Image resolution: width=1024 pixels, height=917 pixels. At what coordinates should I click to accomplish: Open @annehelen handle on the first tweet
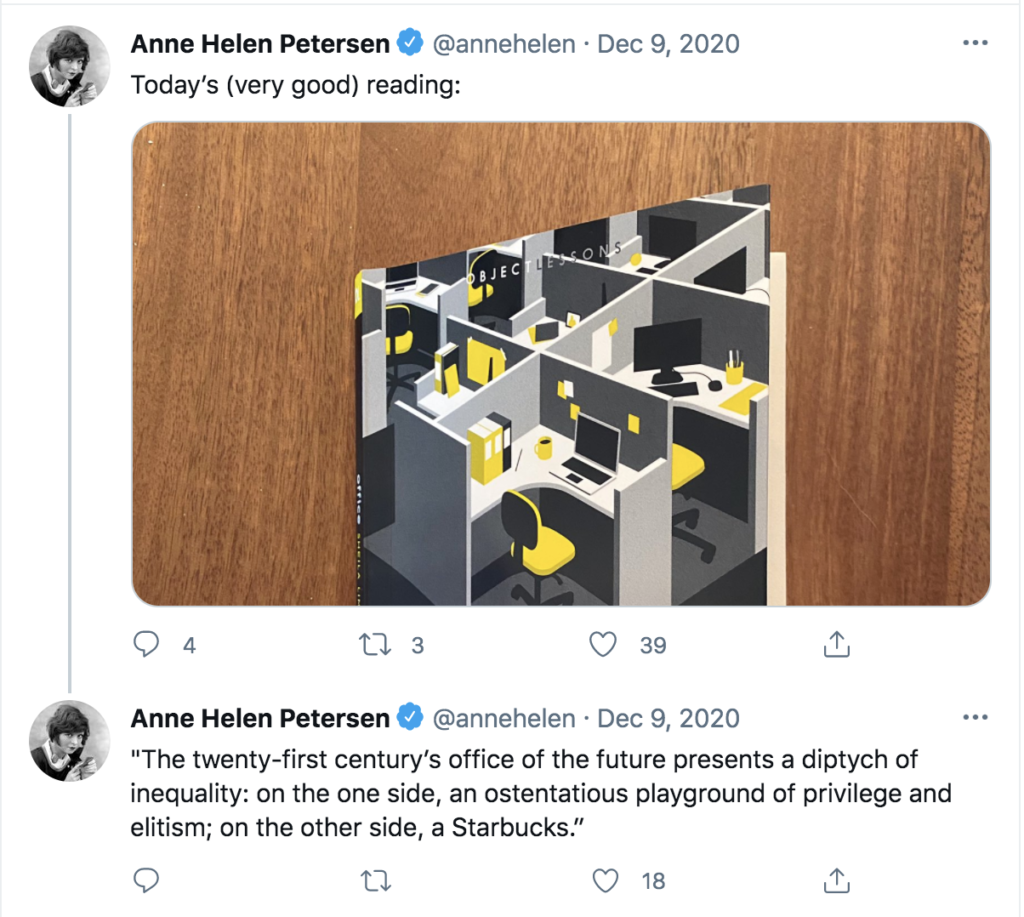(x=504, y=44)
